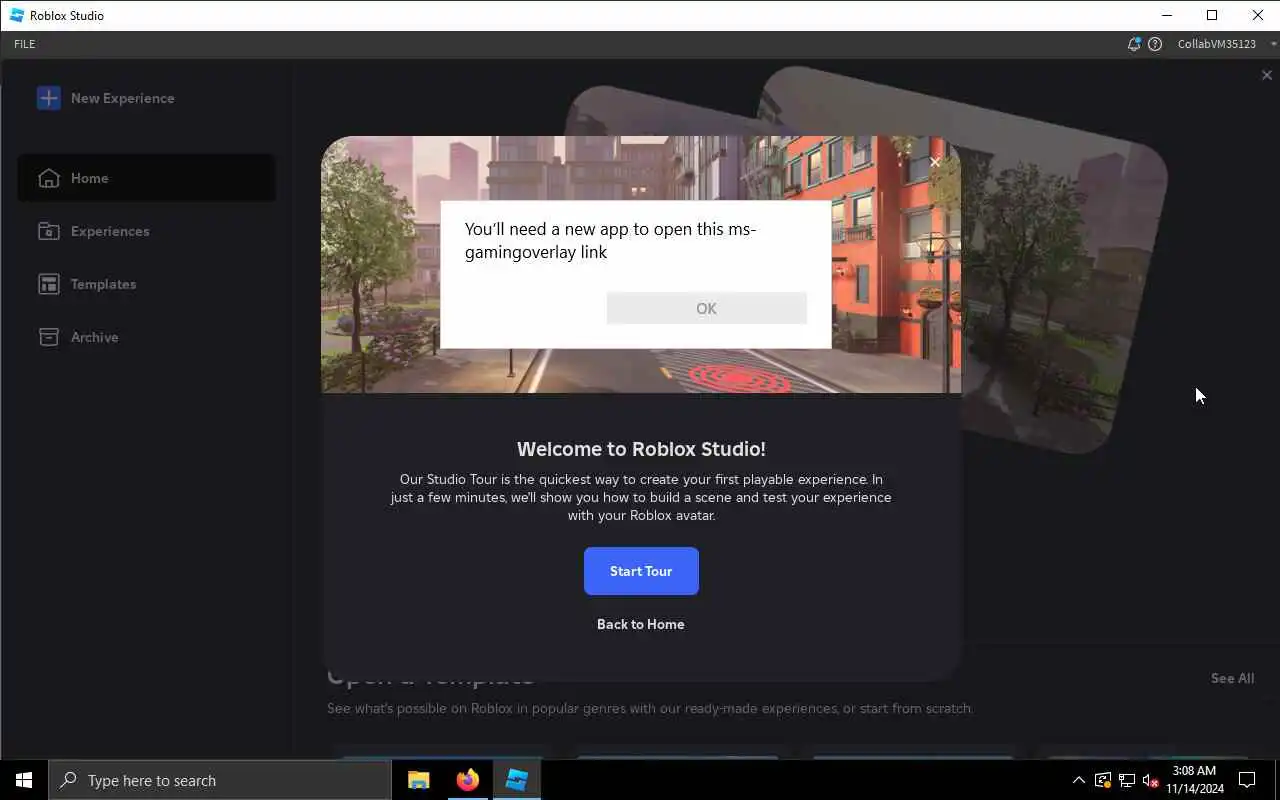Click the Templates layout icon

49,284
